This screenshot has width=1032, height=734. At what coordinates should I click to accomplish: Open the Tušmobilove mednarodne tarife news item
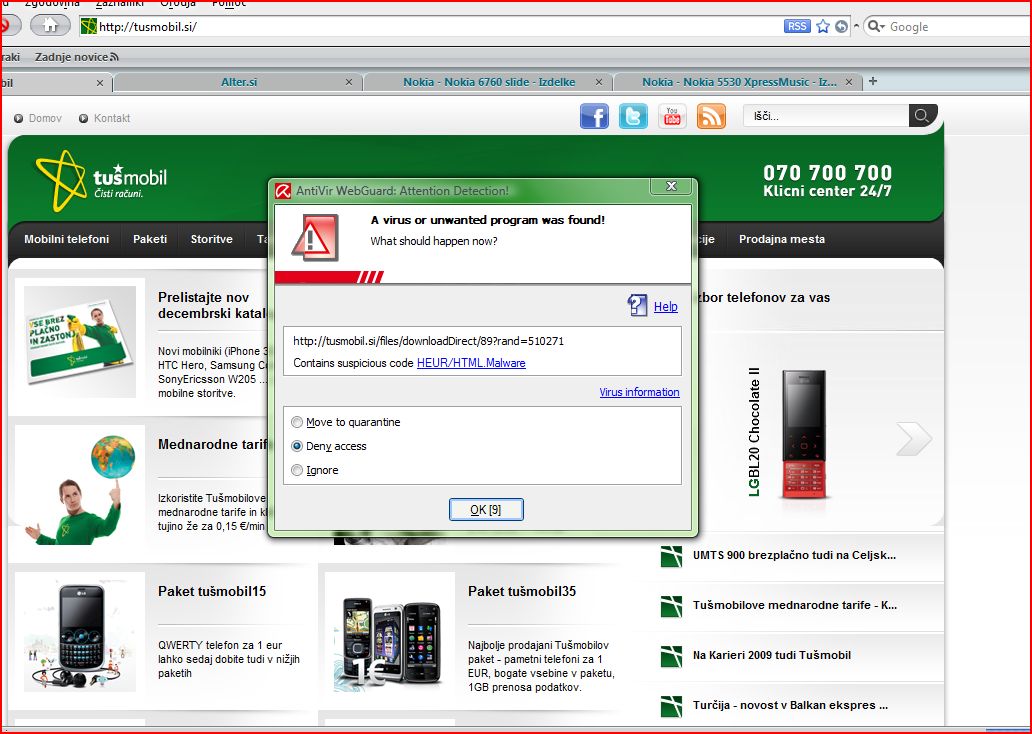795,605
